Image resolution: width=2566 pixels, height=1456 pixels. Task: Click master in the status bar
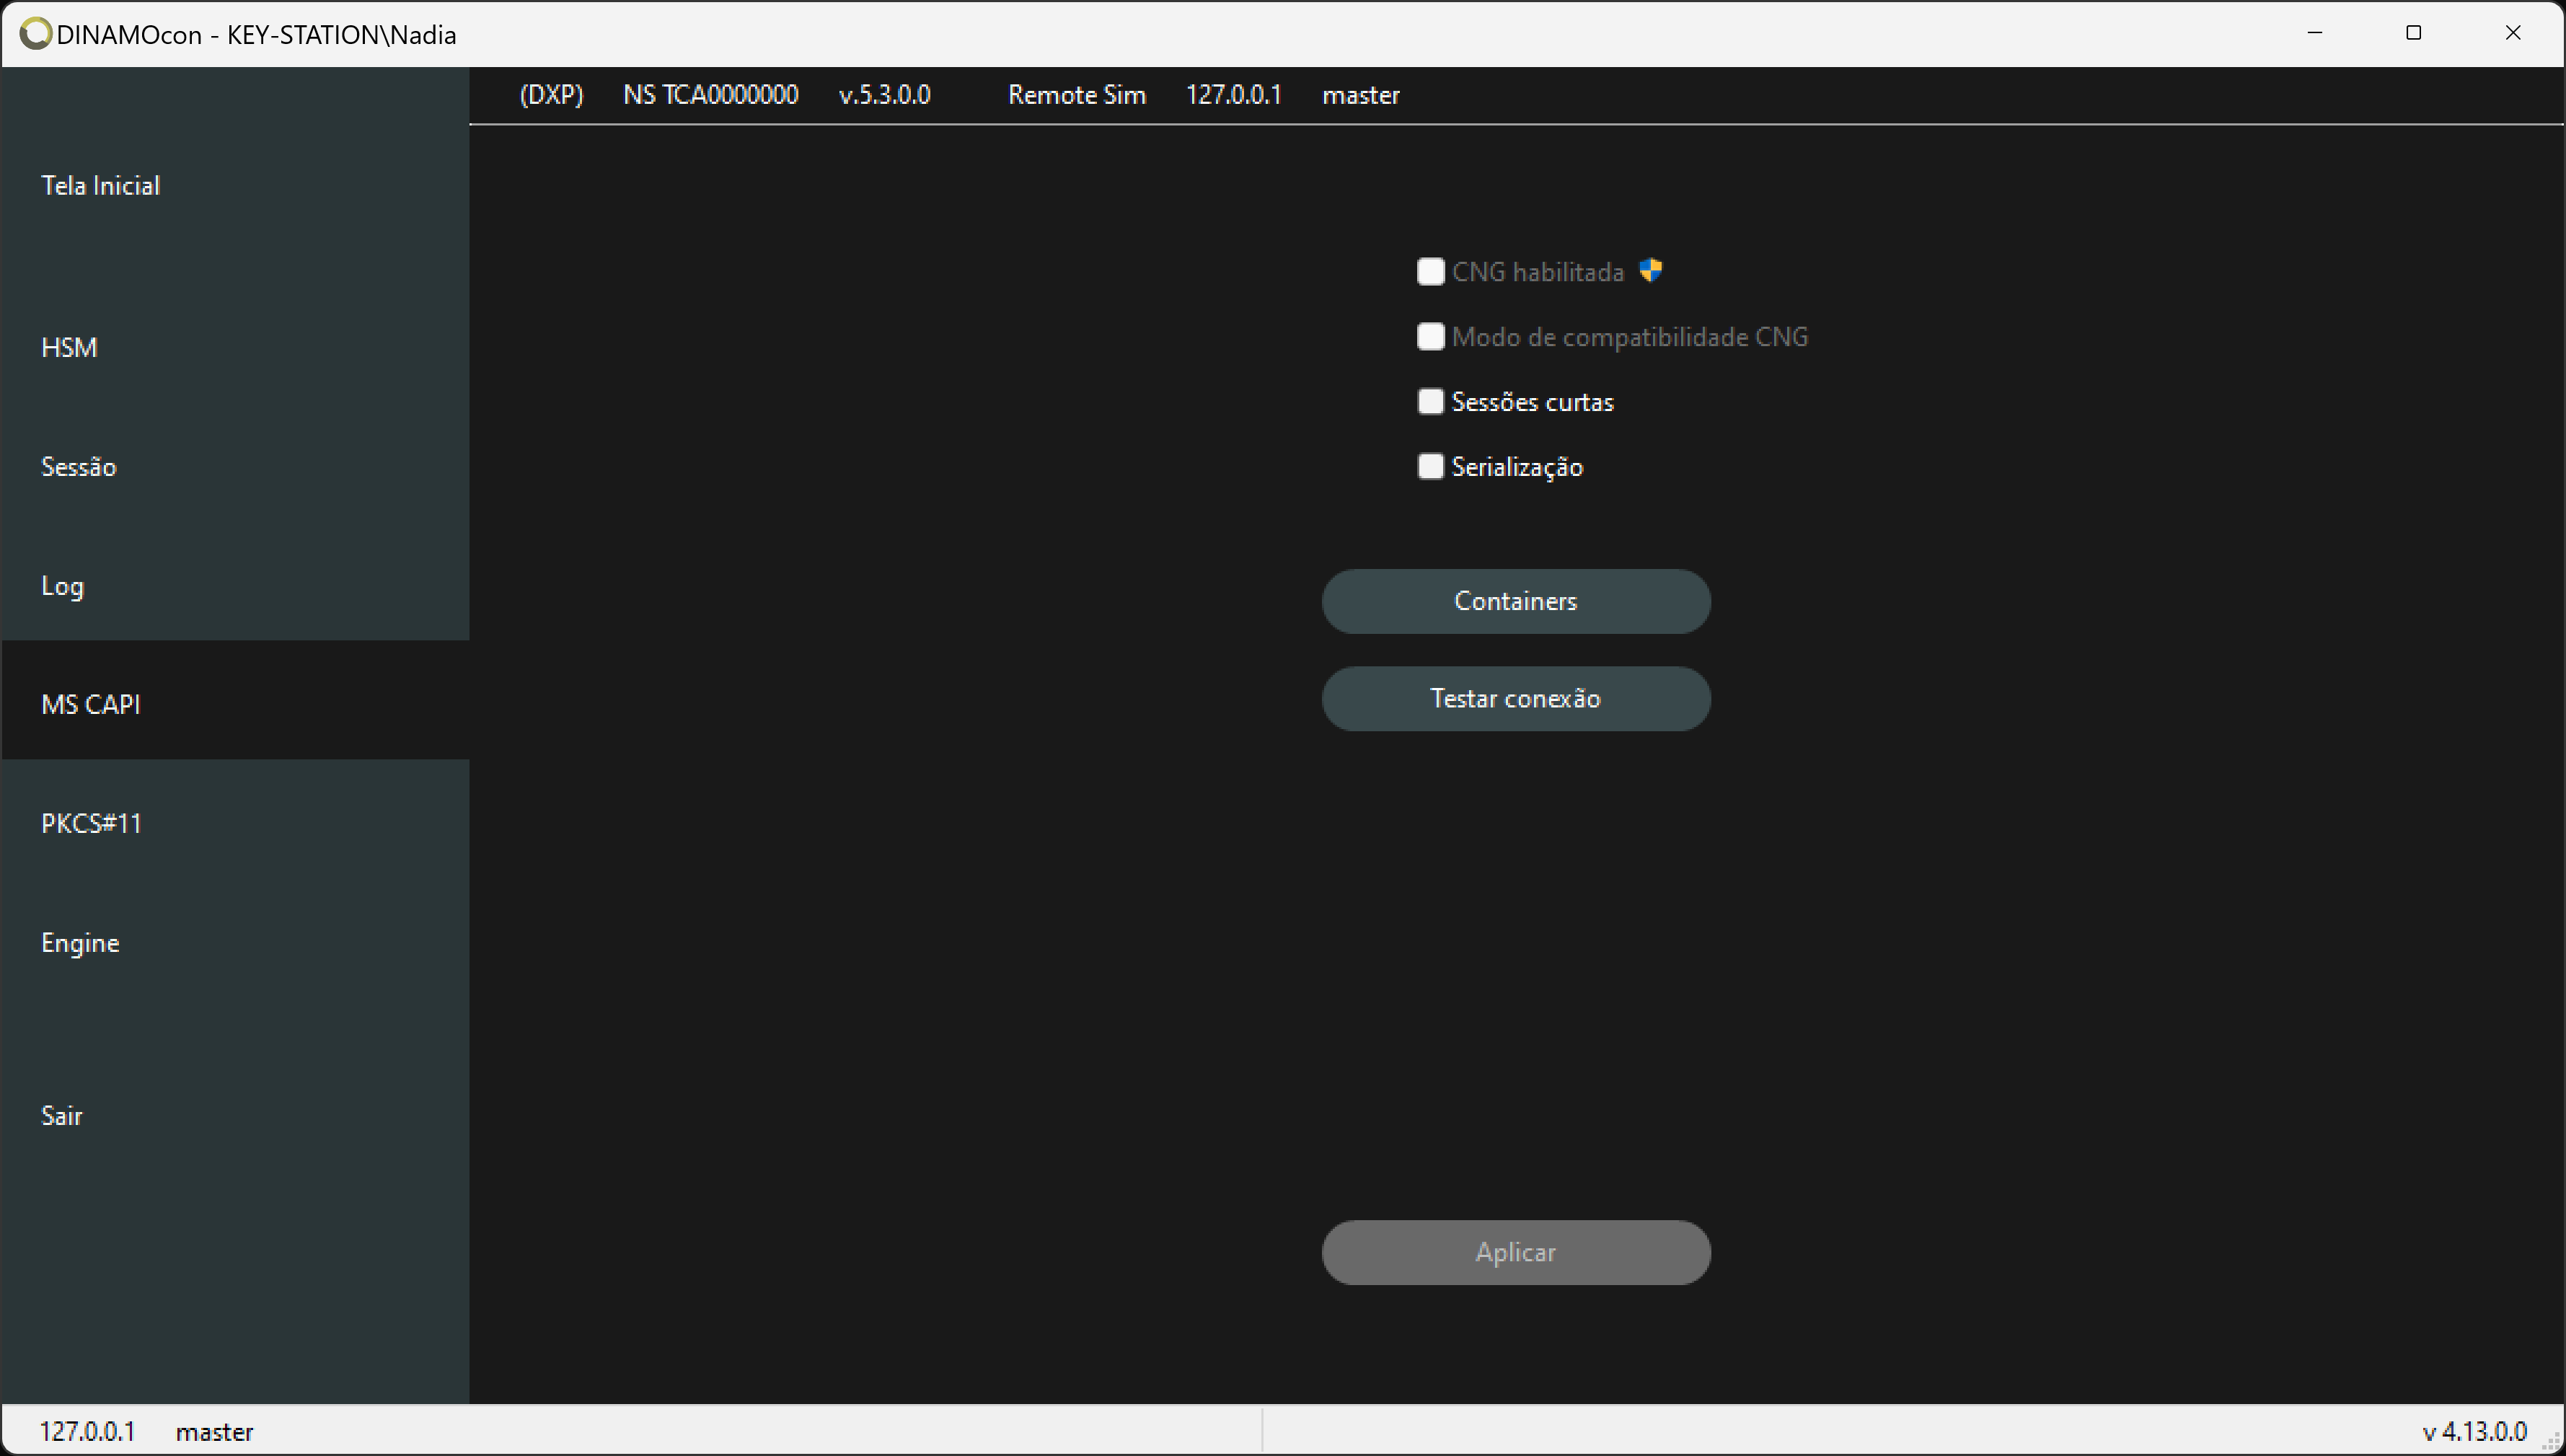214,1432
